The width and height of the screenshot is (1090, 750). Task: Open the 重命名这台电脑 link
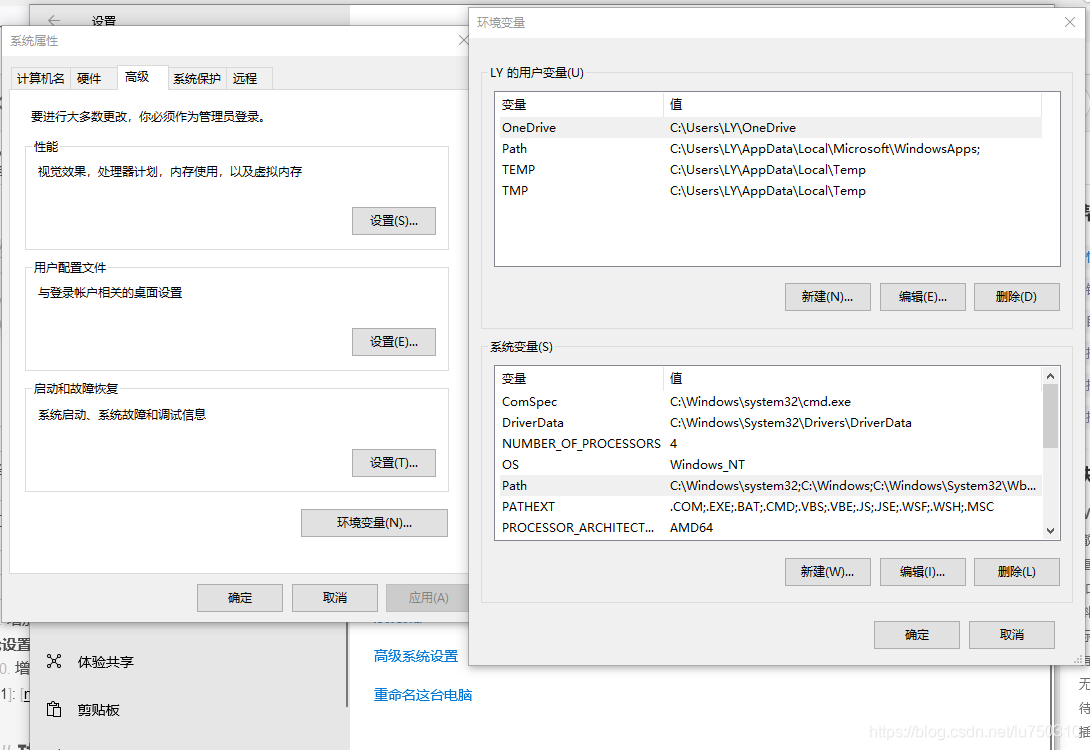coord(423,695)
